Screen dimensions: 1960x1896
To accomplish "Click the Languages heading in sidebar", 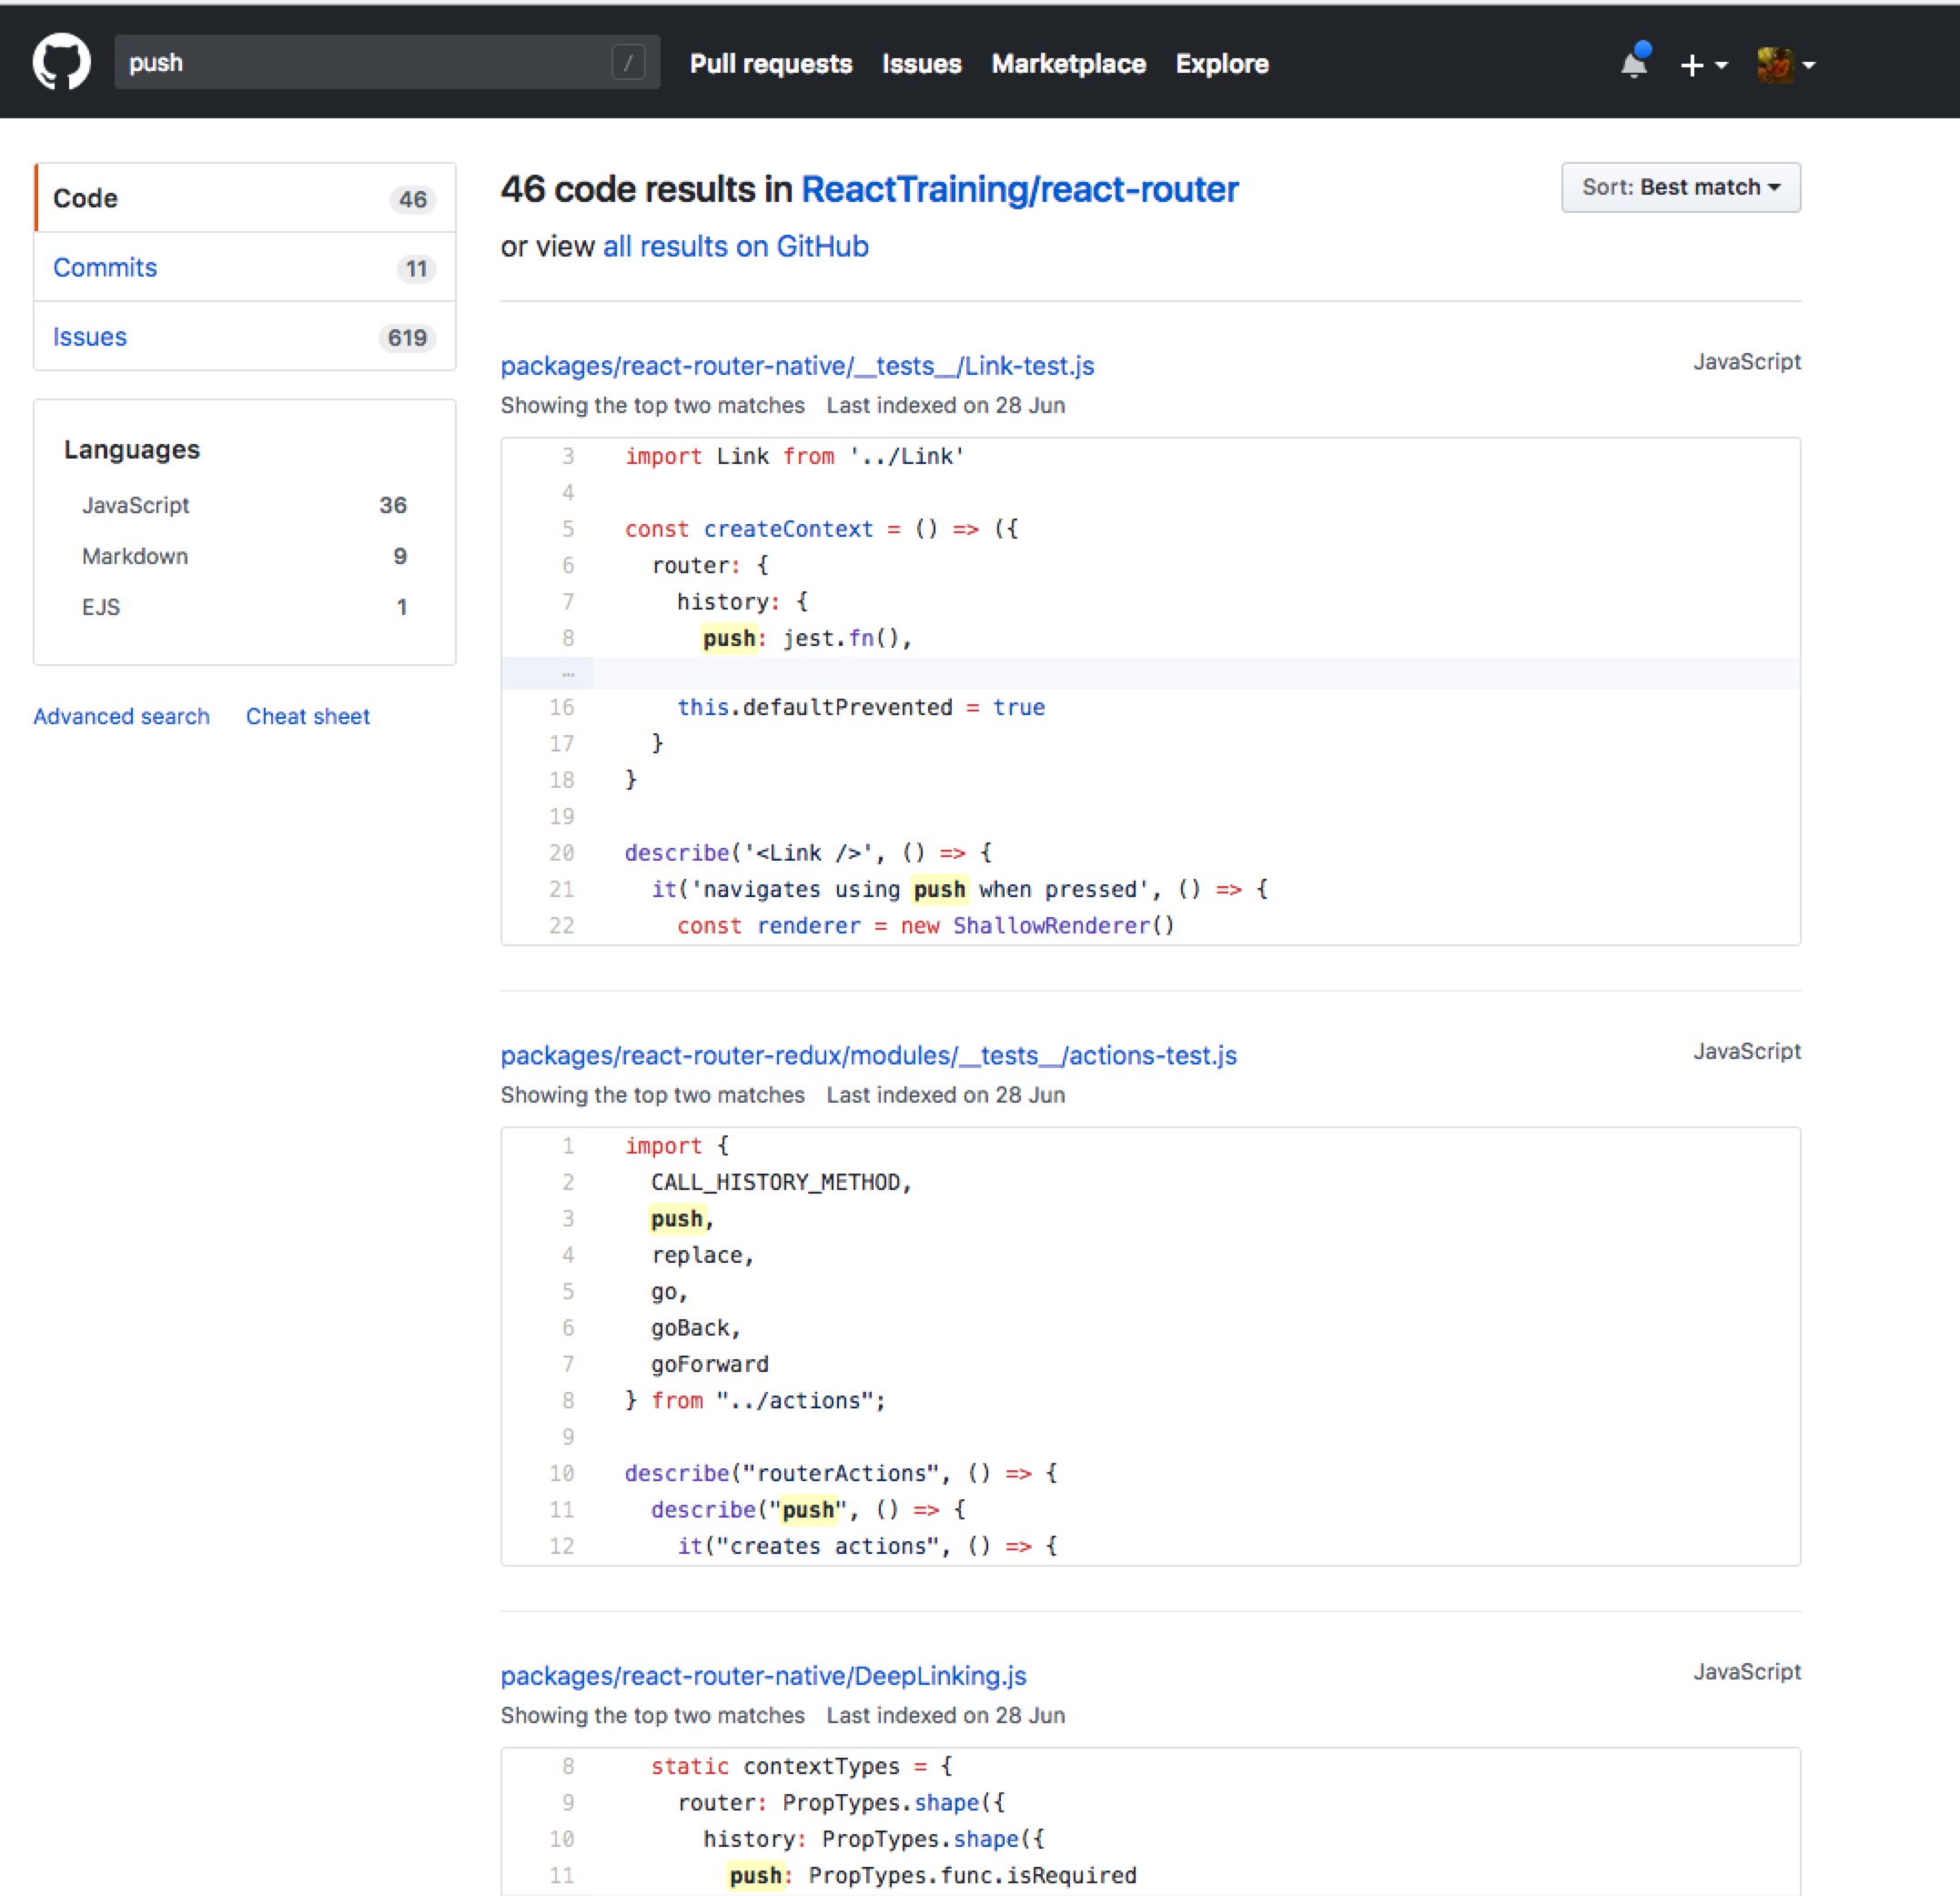I will [132, 449].
